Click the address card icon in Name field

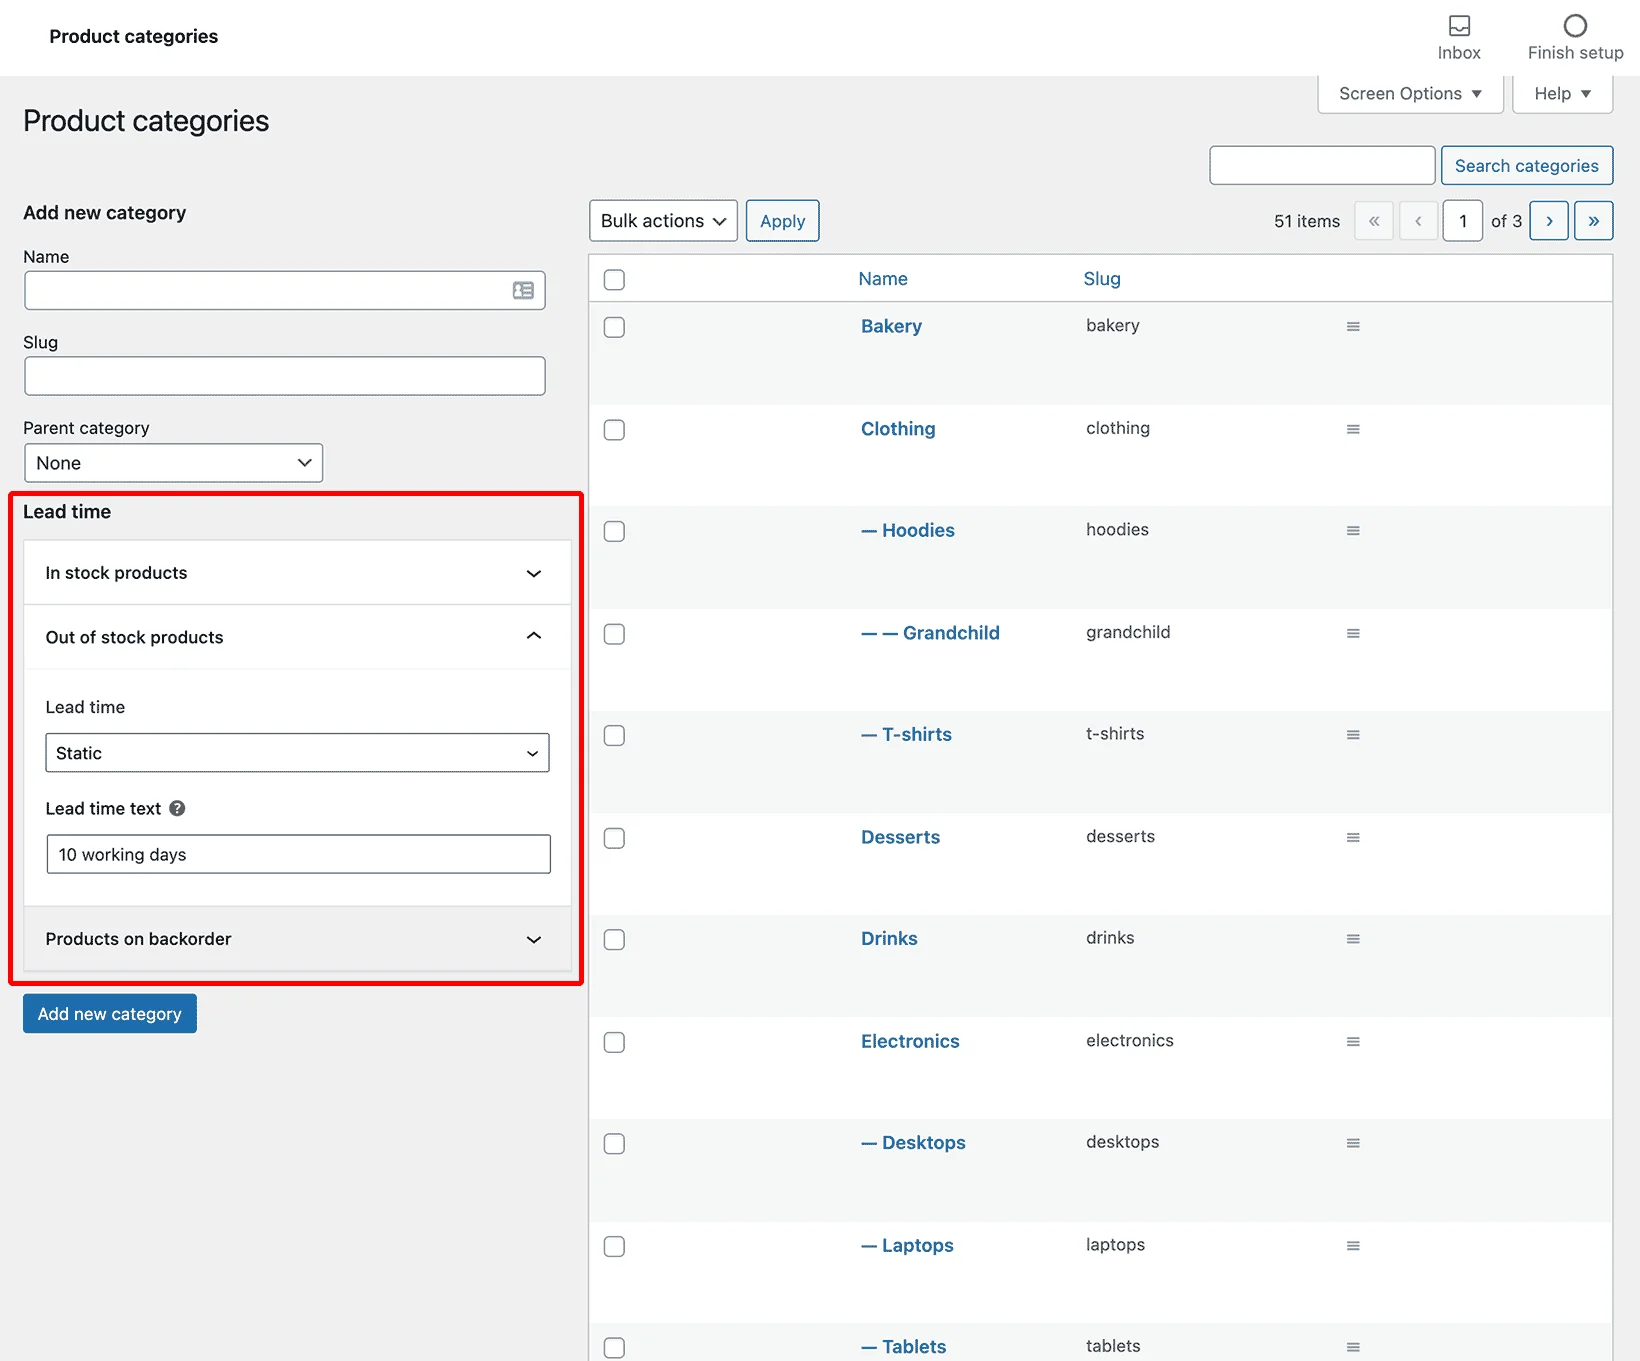tap(523, 290)
